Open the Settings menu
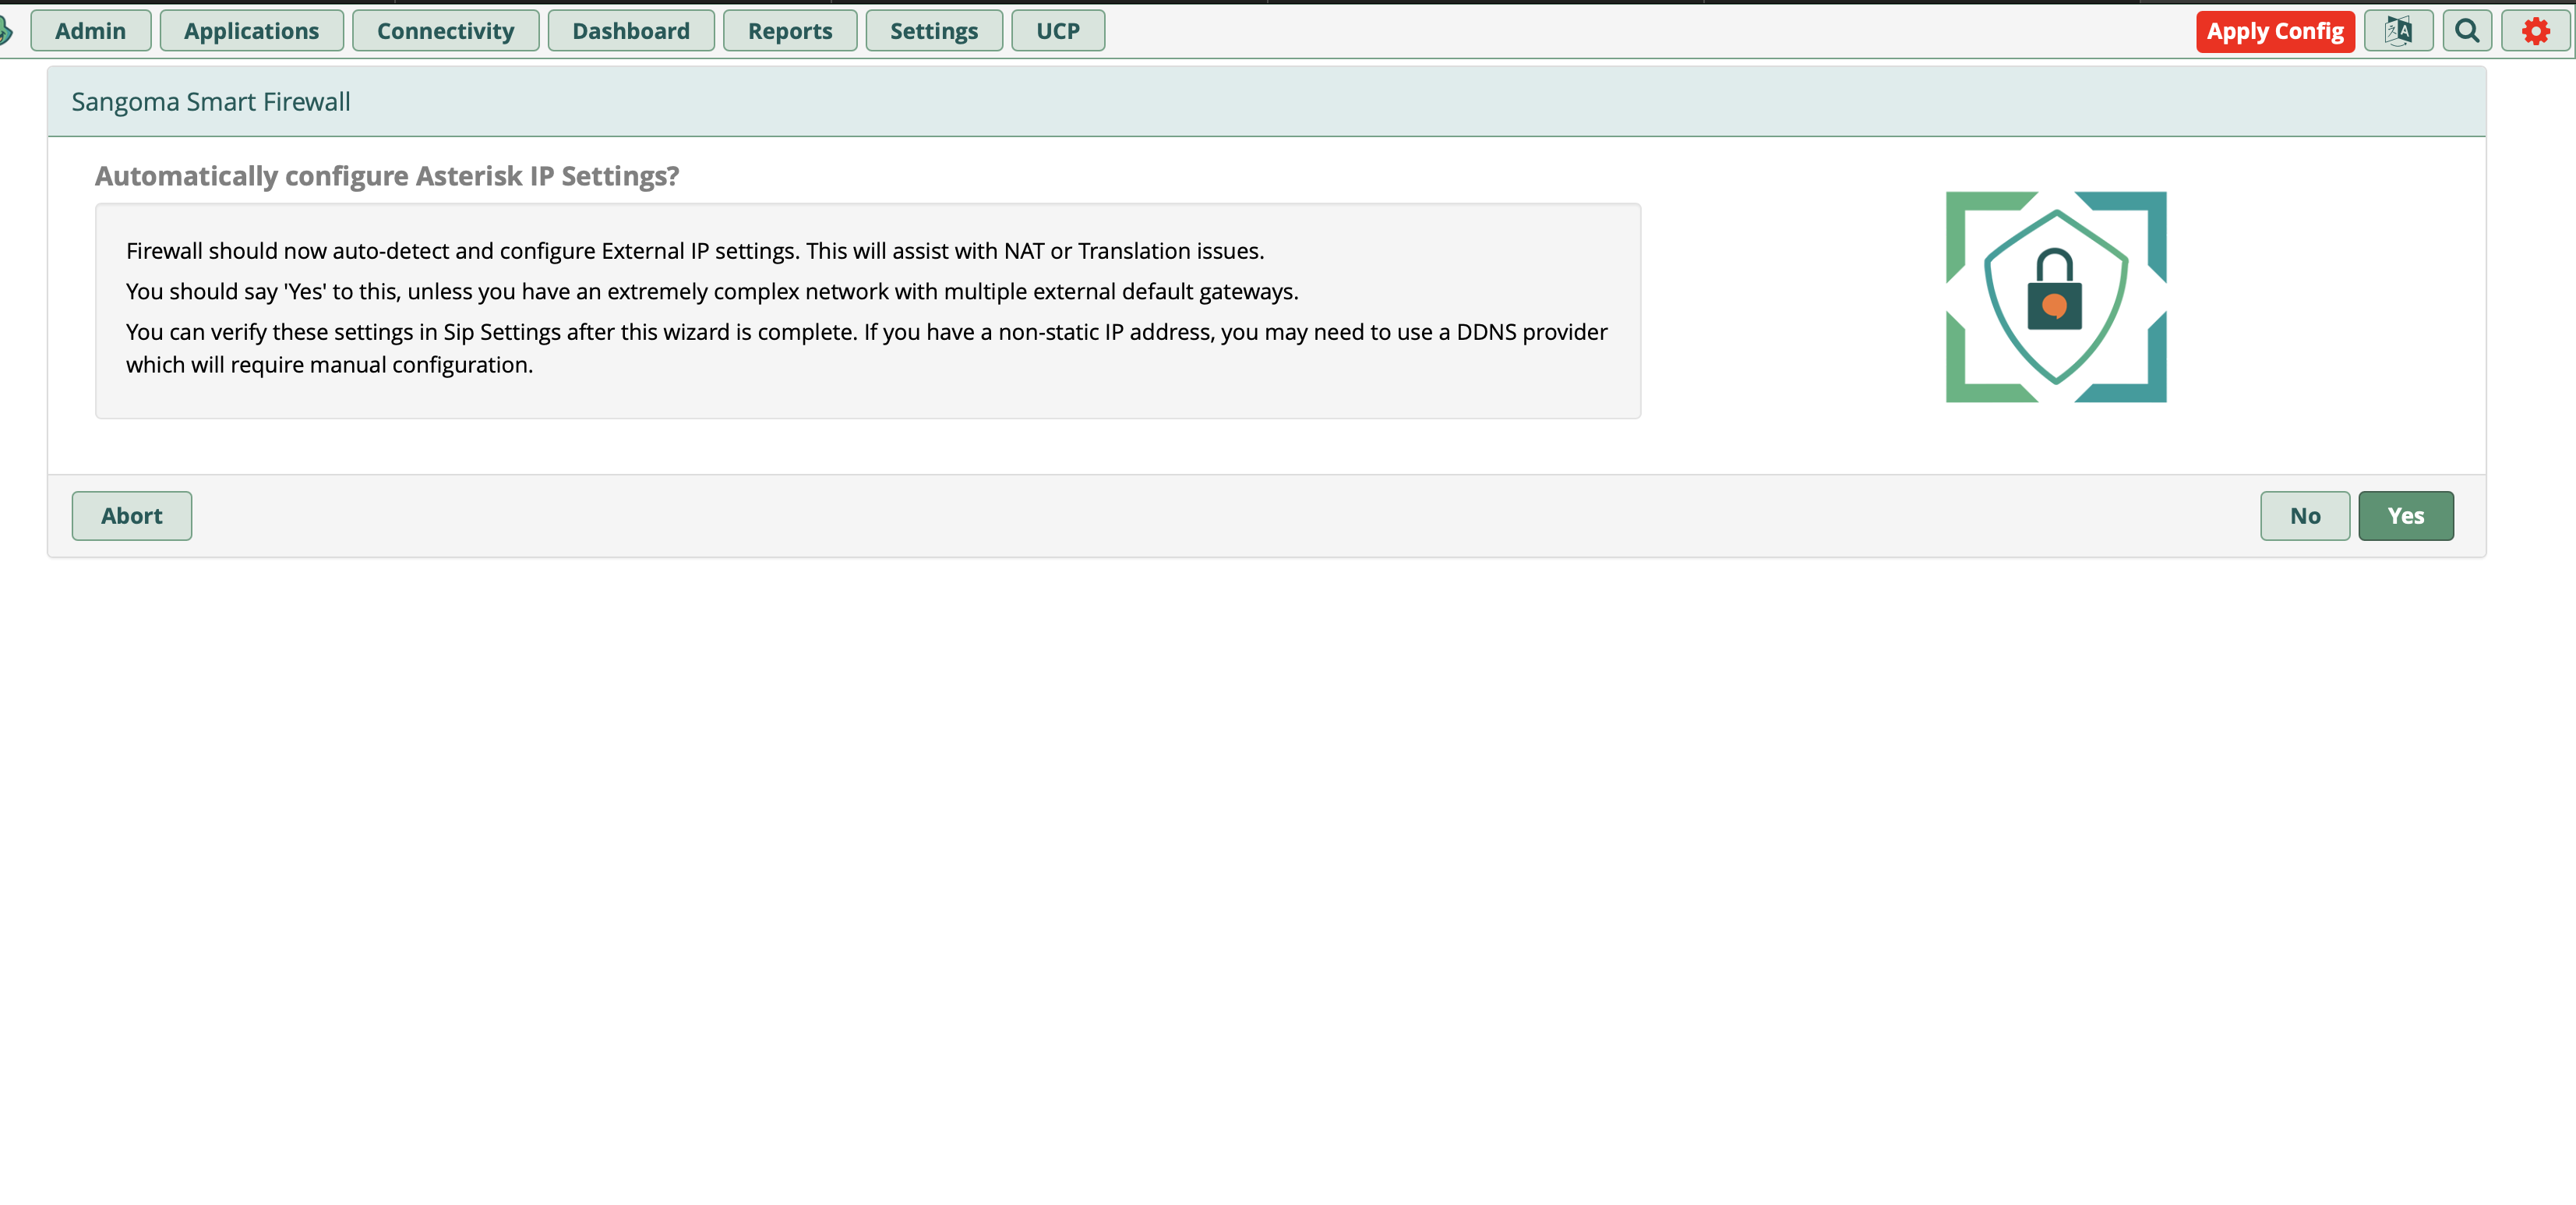Image resolution: width=2576 pixels, height=1205 pixels. tap(933, 30)
